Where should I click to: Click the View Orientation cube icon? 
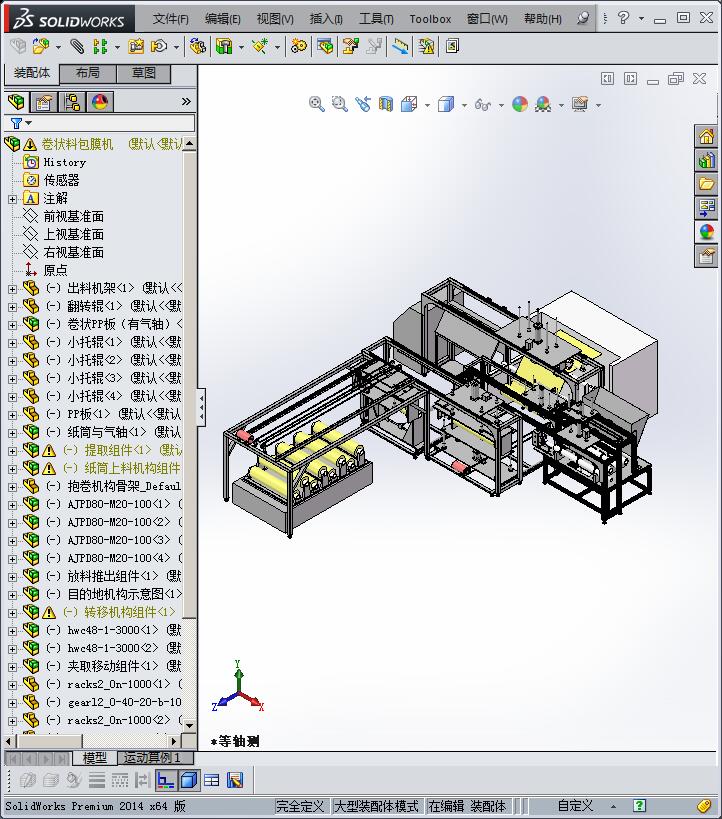(x=409, y=104)
